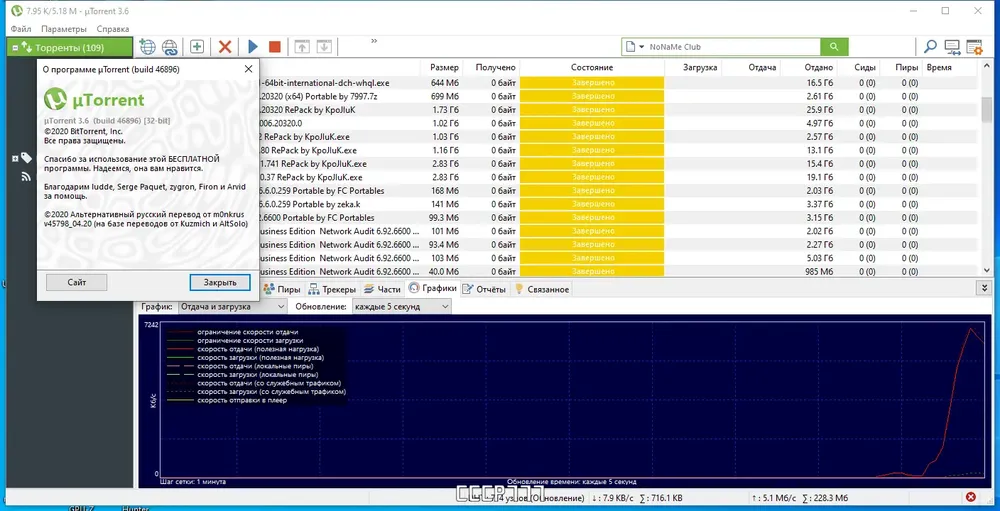
Task: Start torrent with the blue play icon
Action: point(253,47)
